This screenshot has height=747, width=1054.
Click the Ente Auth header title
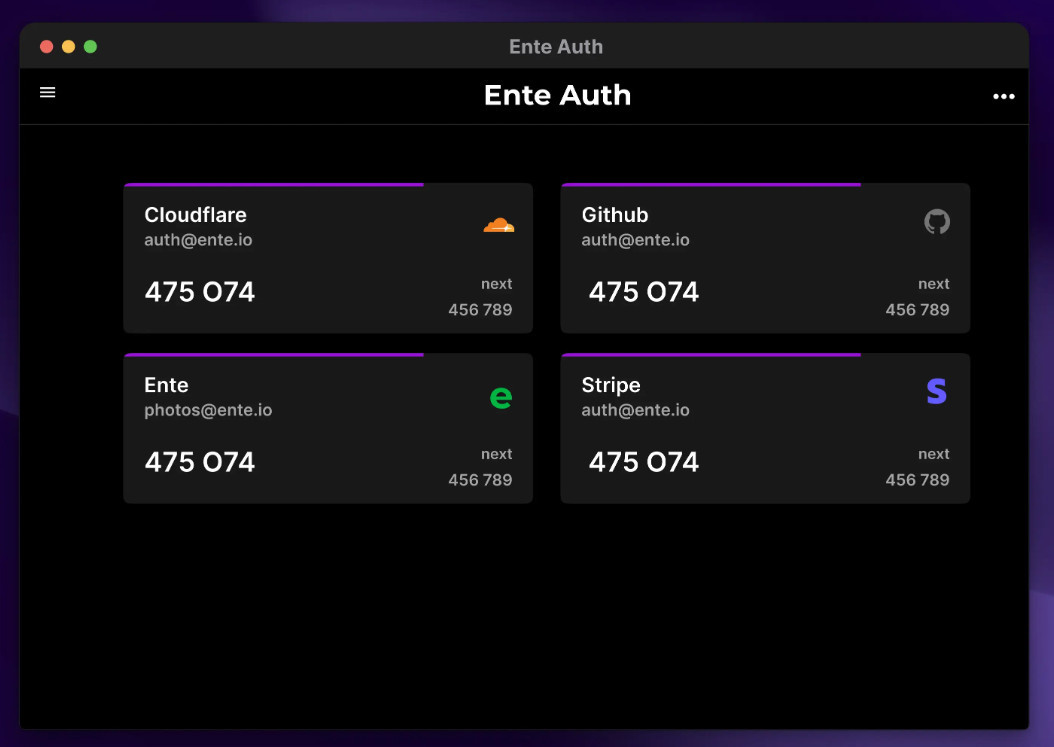[557, 95]
